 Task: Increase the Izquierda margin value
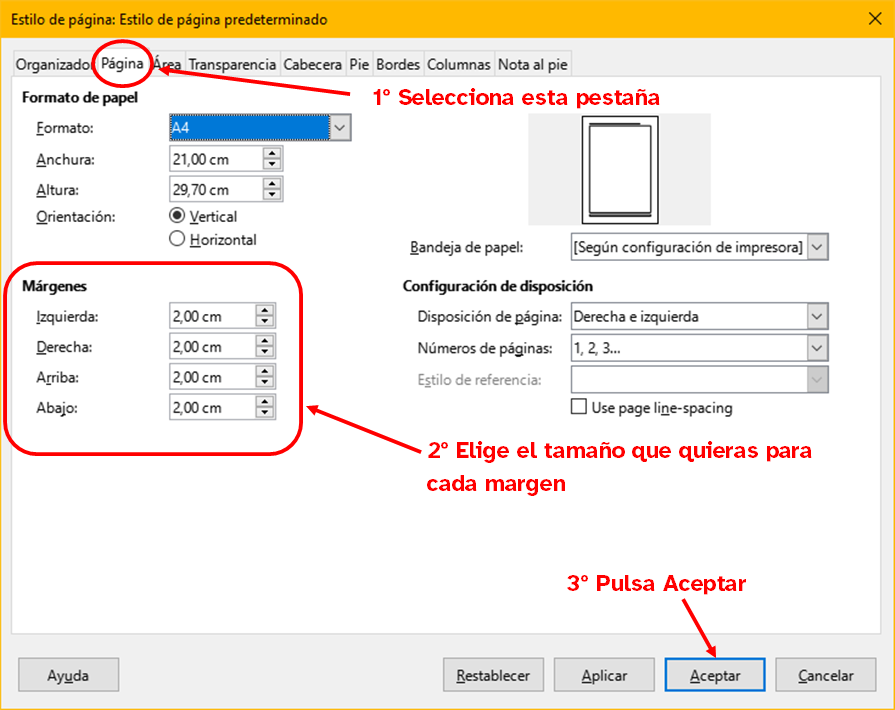264,311
